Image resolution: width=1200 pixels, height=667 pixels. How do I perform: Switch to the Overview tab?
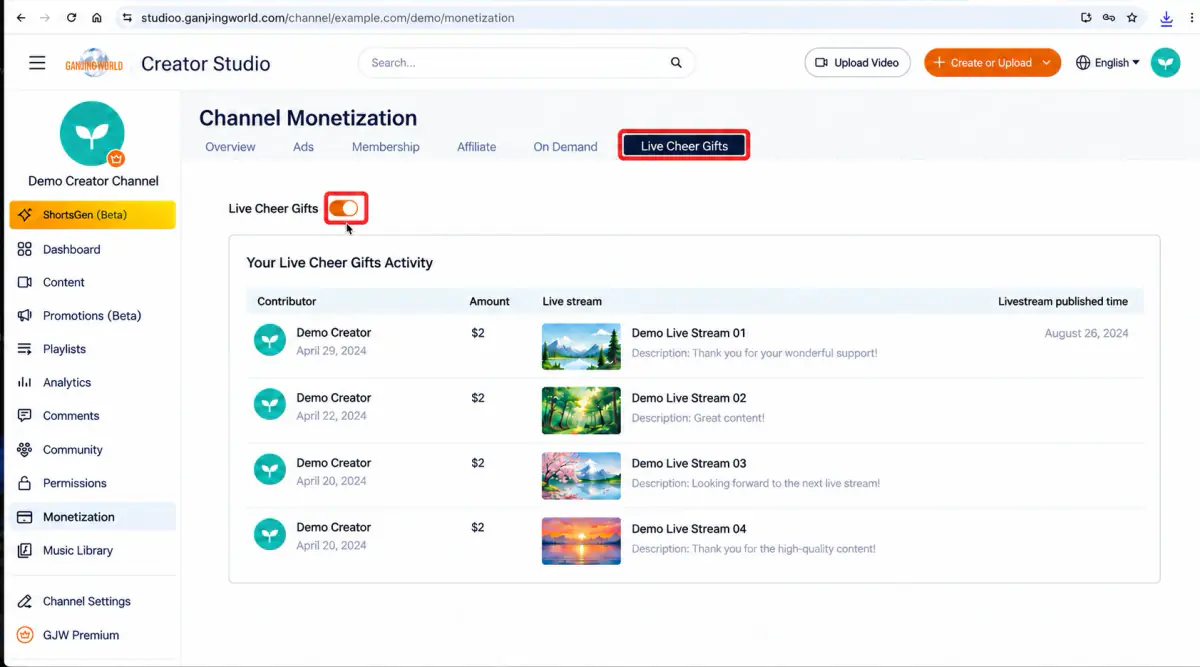pos(230,147)
